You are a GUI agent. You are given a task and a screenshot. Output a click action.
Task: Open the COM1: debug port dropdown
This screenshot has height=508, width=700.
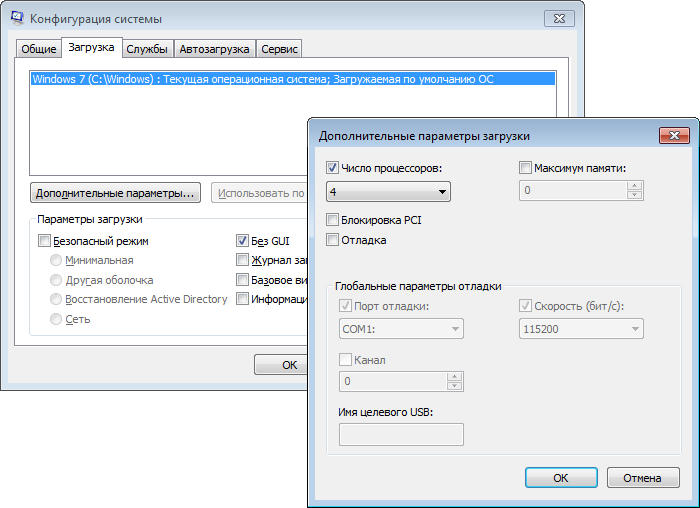pos(401,329)
